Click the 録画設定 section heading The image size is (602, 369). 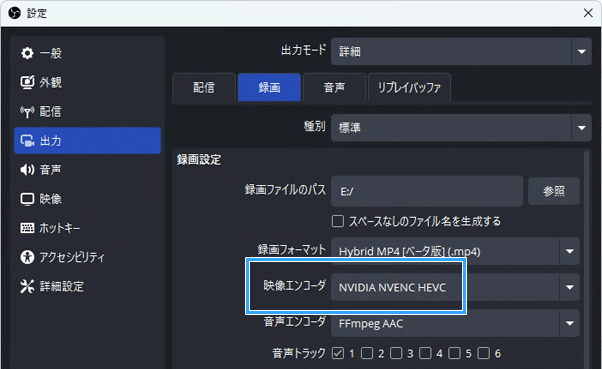pyautogui.click(x=199, y=159)
